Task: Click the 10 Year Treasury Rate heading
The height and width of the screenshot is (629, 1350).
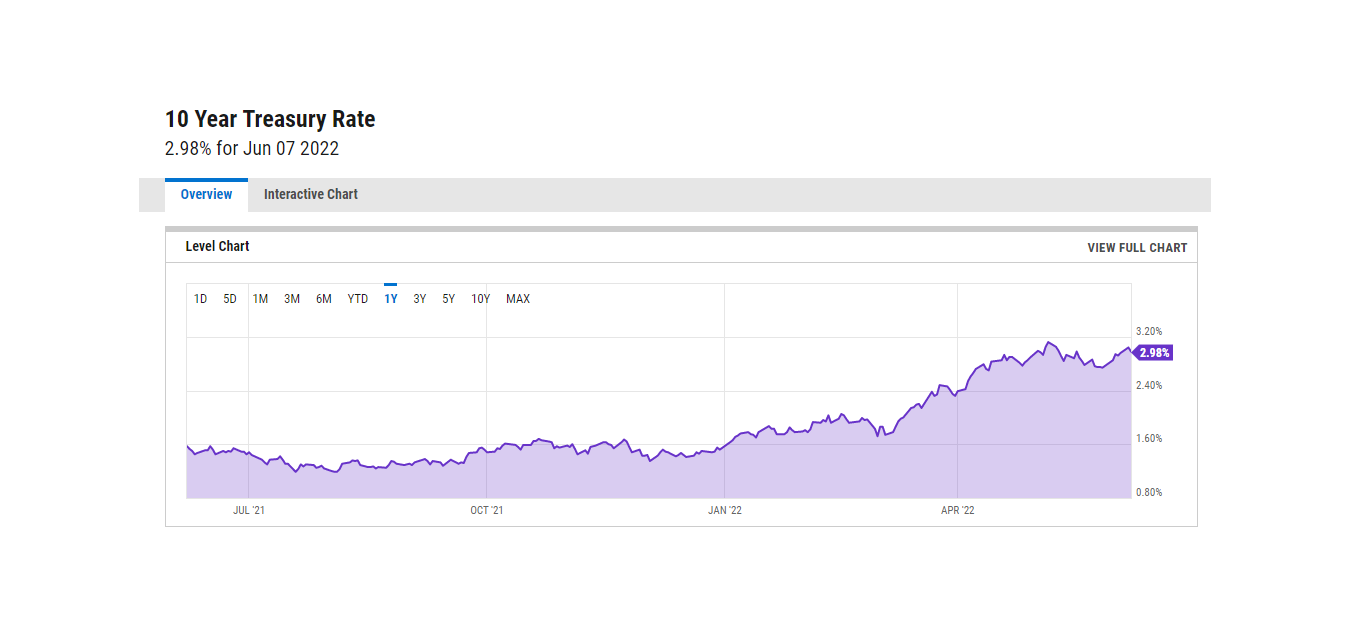Action: [270, 119]
